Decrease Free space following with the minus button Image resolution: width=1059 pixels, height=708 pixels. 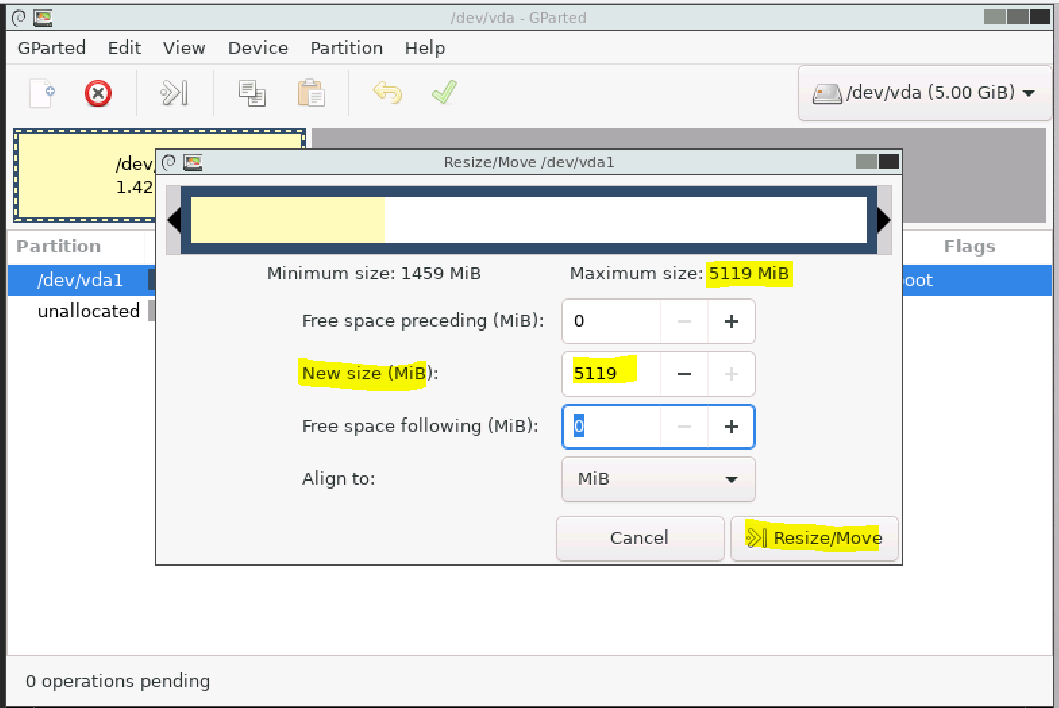pos(684,426)
